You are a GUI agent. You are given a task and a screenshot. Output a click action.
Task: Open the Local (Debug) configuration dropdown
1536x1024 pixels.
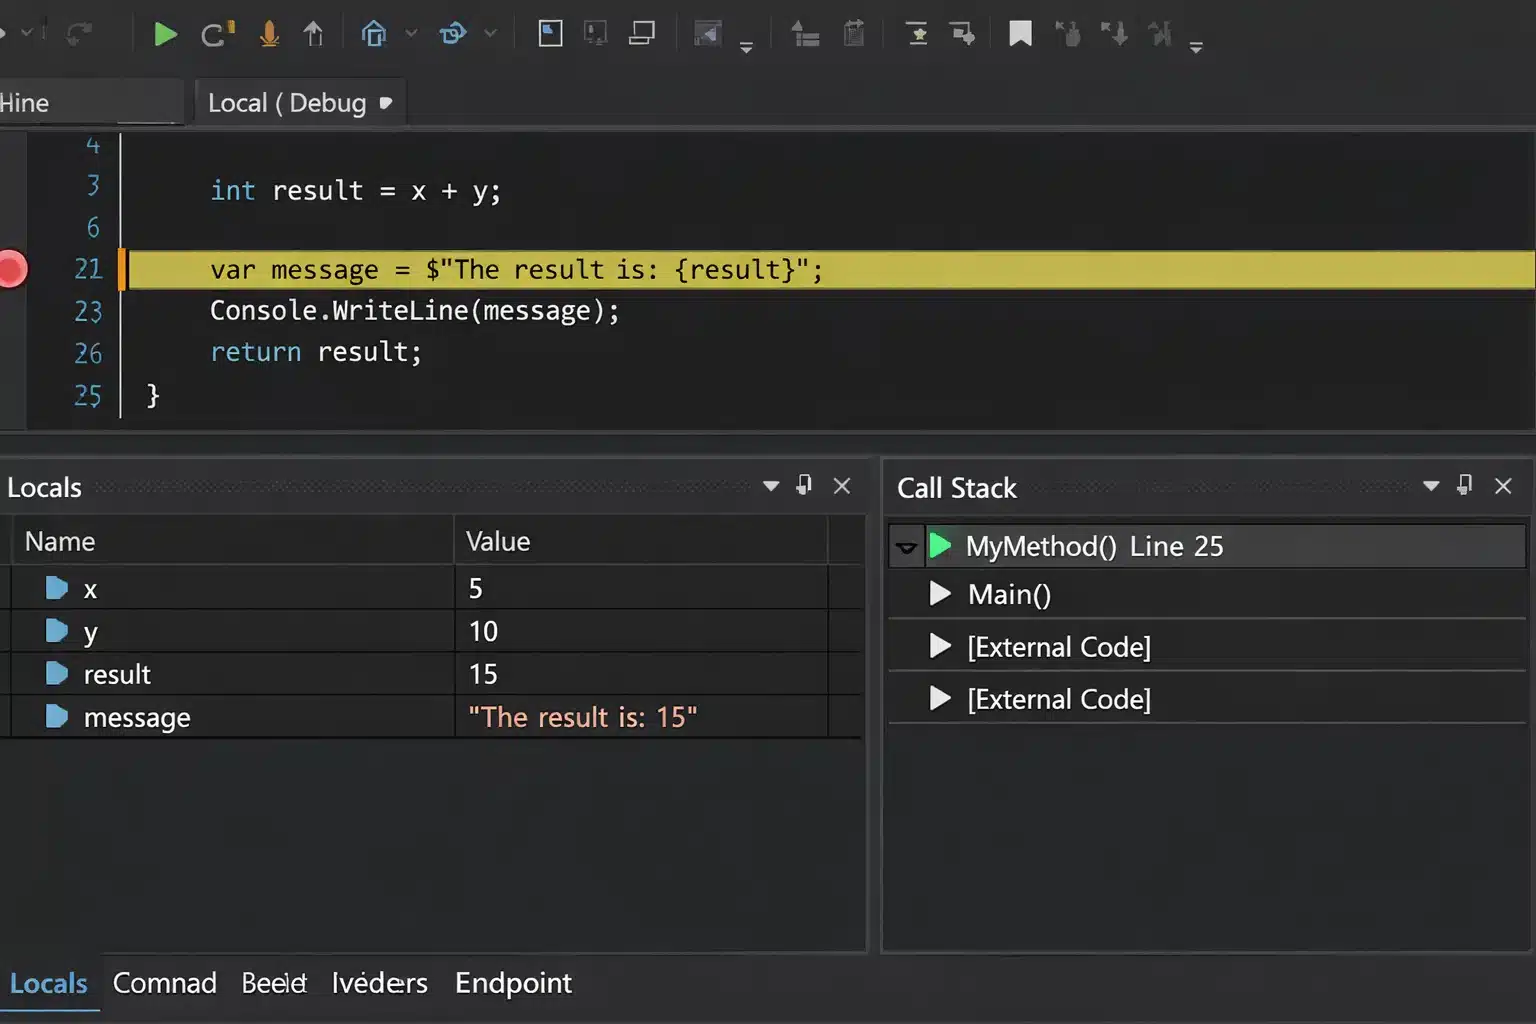(x=387, y=102)
